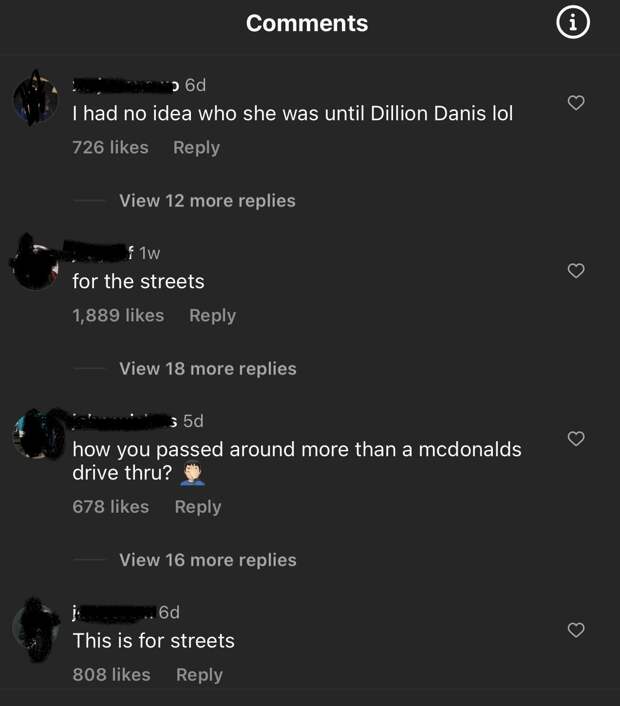620x706 pixels.
Task: Expand View 12 more replies
Action: 207,201
